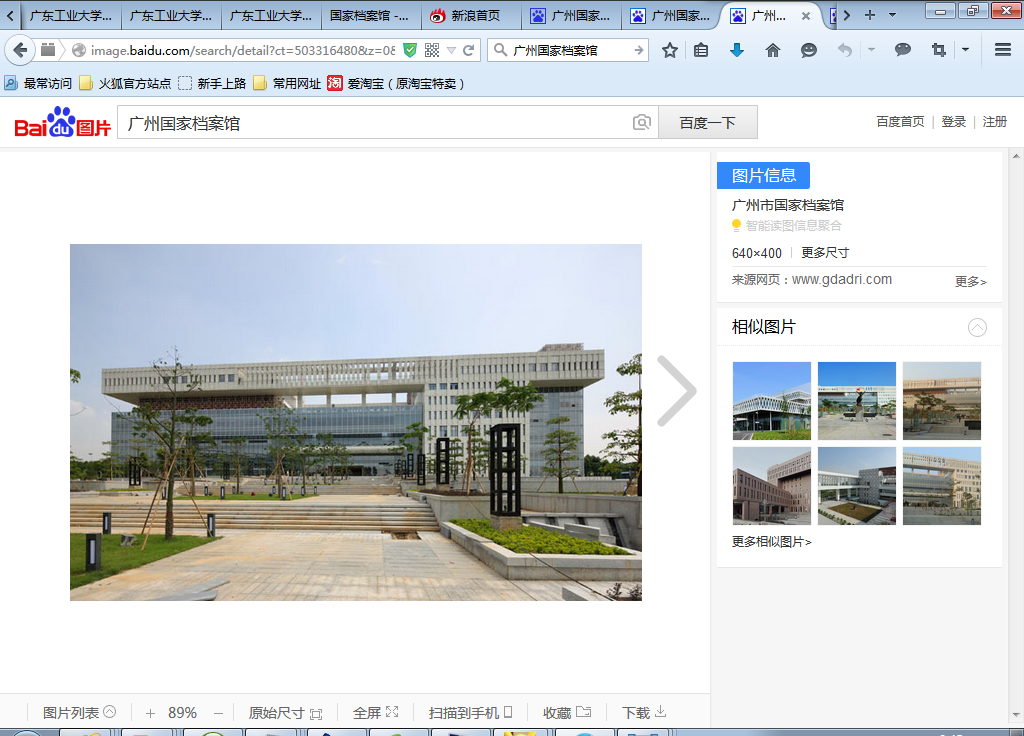Click the bookmark star icon
Screen dimensions: 1024x736
(670, 50)
